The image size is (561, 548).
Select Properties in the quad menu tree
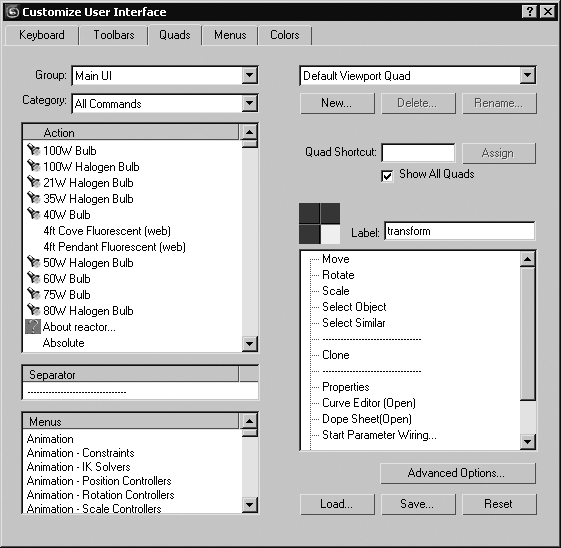[x=346, y=387]
